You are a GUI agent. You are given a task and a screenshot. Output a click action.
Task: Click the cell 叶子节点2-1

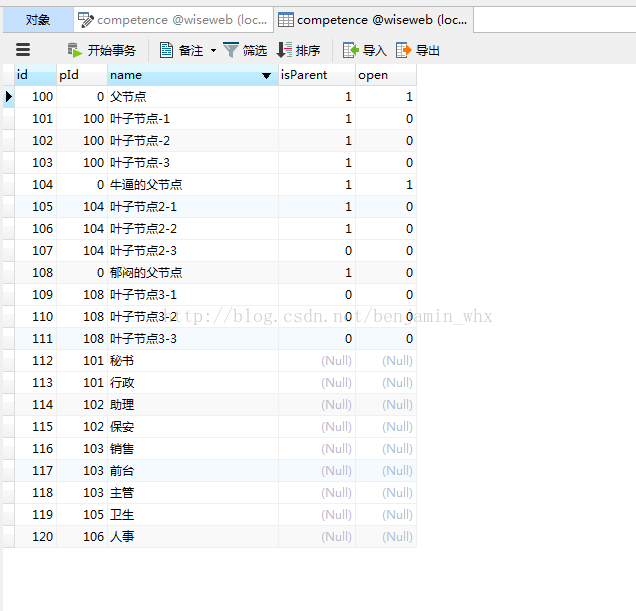(193, 207)
